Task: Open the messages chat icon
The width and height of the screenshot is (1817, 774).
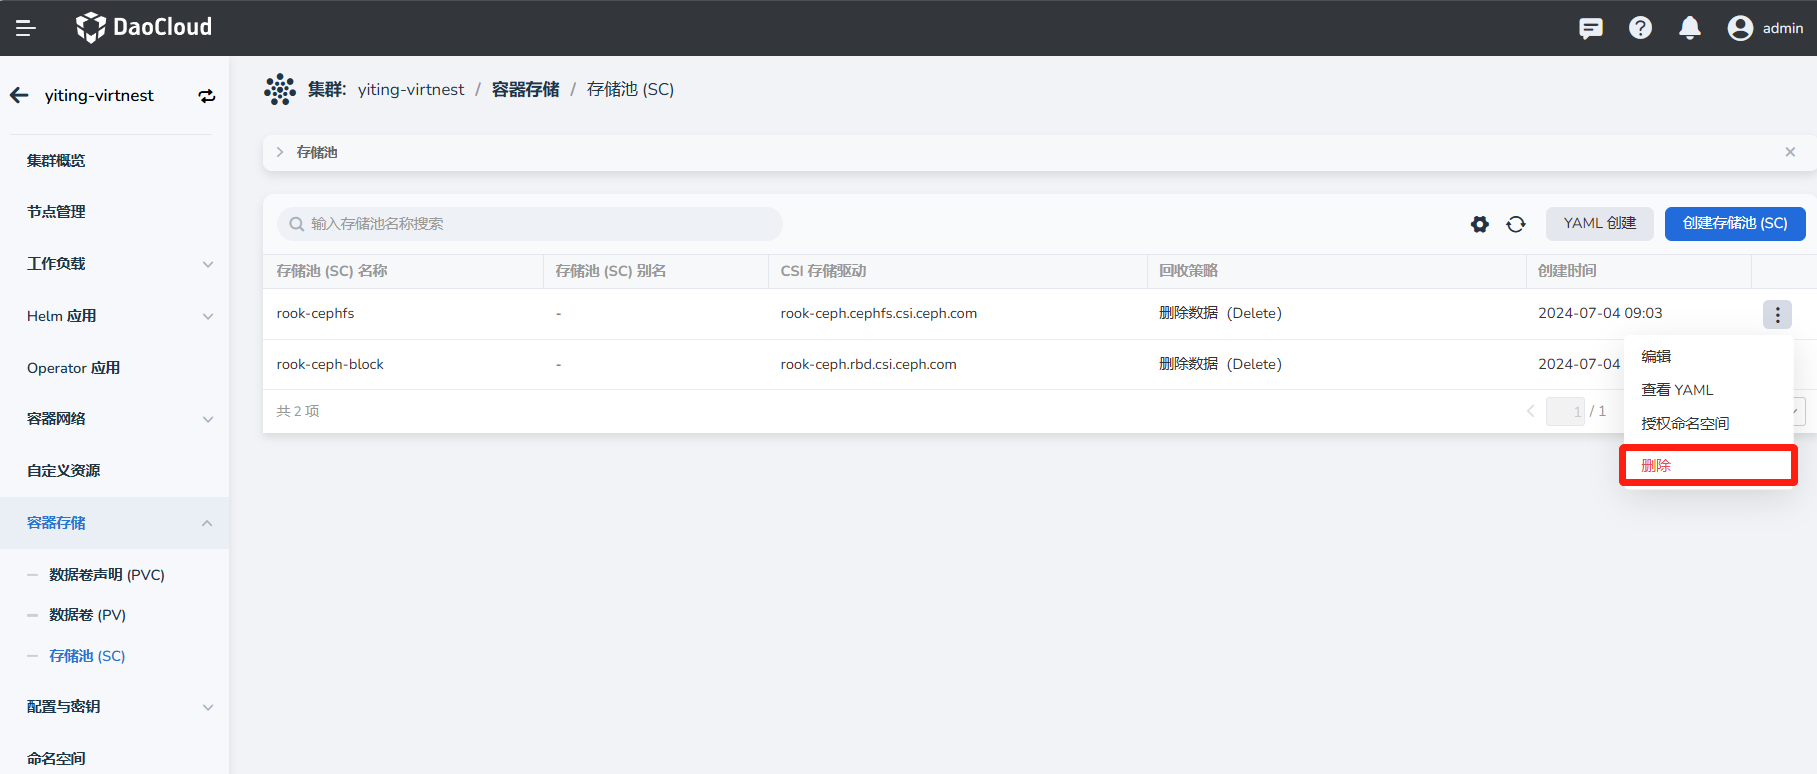Action: tap(1590, 28)
